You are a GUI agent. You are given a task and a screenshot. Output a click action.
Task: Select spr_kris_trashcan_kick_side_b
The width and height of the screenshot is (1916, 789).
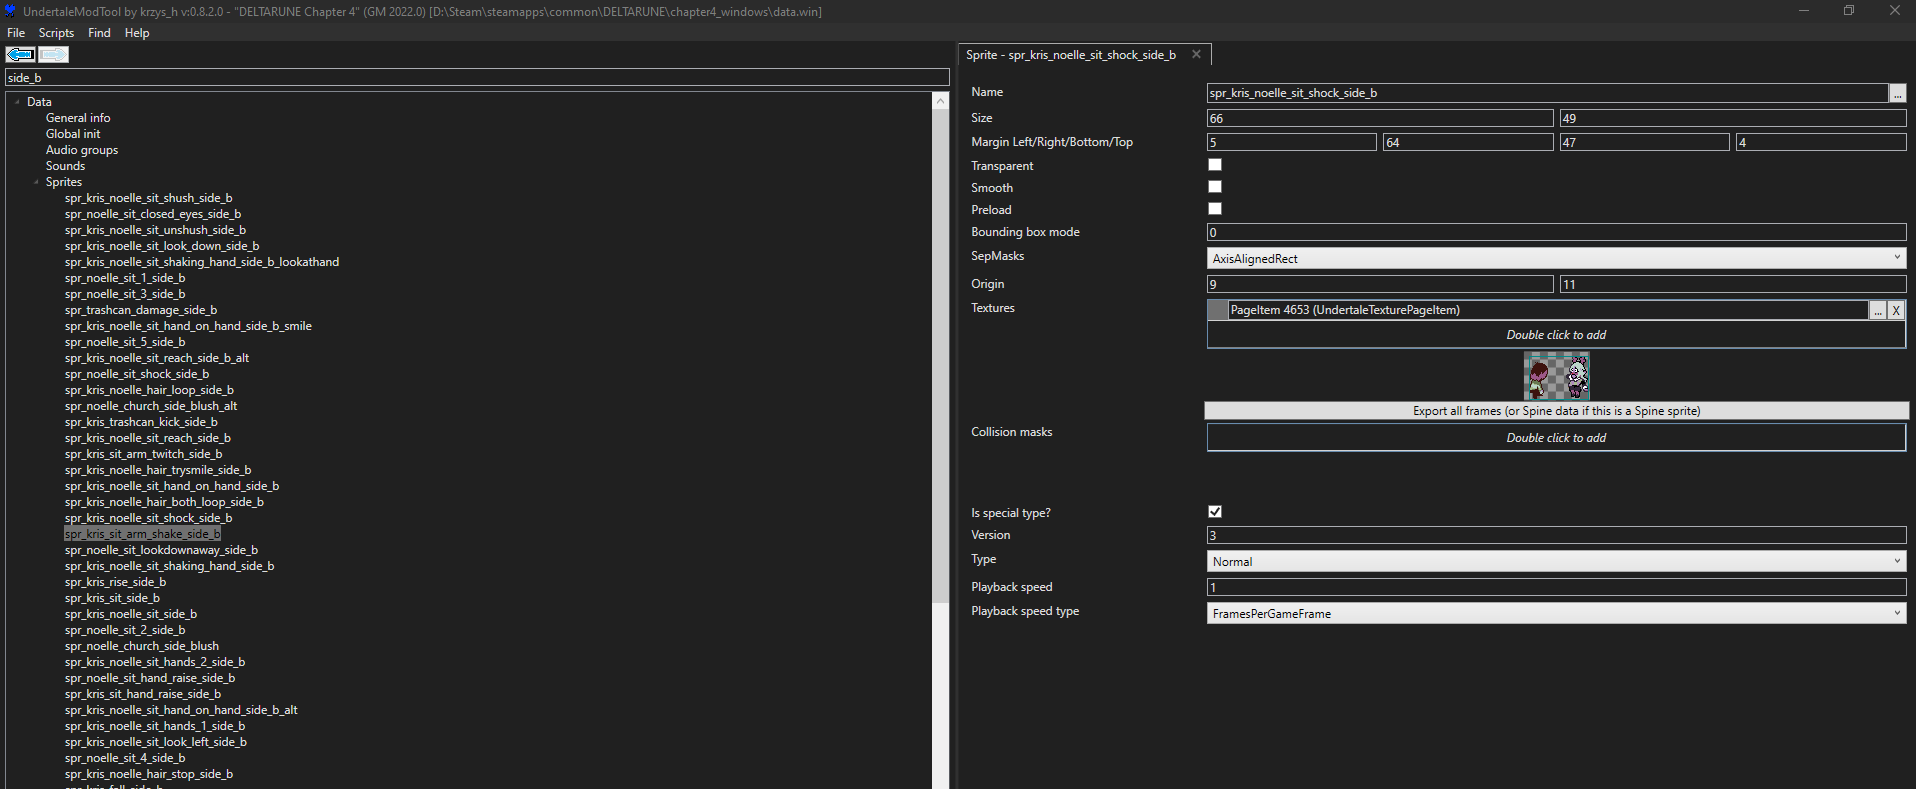pos(141,422)
